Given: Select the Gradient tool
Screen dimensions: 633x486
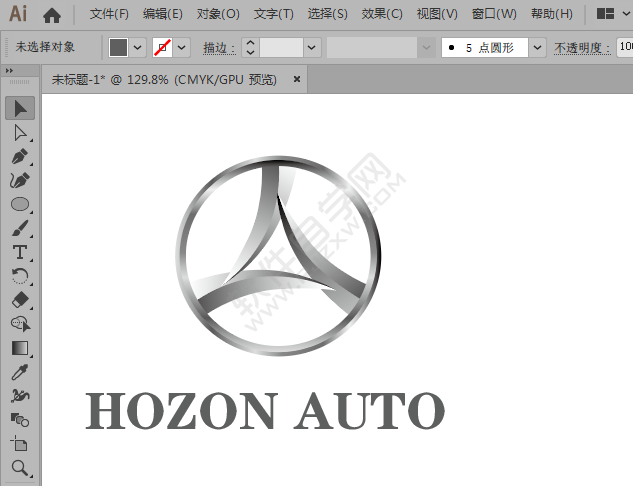Looking at the screenshot, I should click(x=20, y=348).
